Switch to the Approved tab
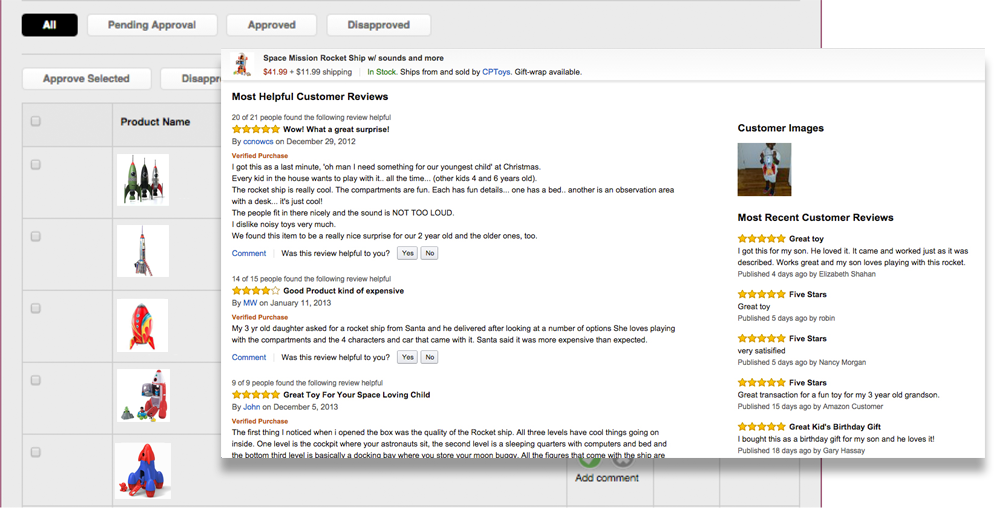The width and height of the screenshot is (994, 508). pyautogui.click(x=271, y=25)
